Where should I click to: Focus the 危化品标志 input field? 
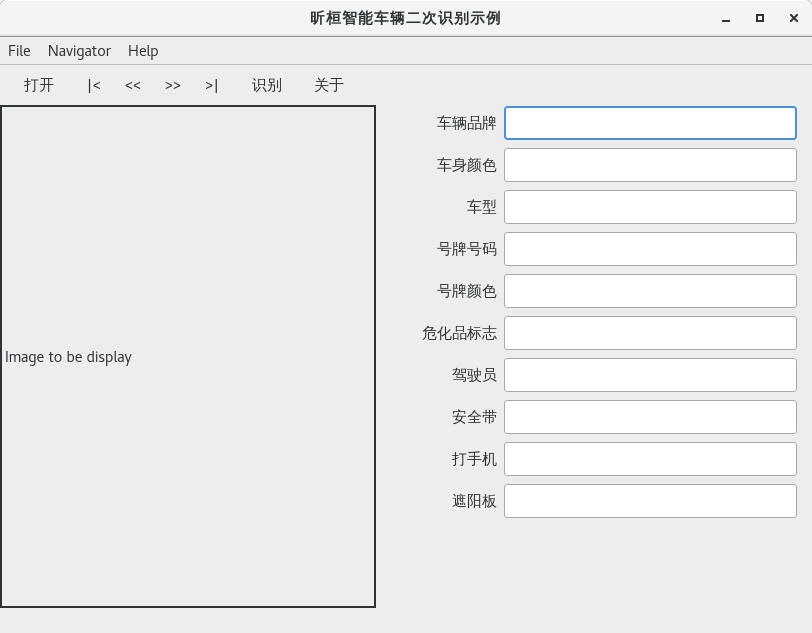[x=650, y=333]
